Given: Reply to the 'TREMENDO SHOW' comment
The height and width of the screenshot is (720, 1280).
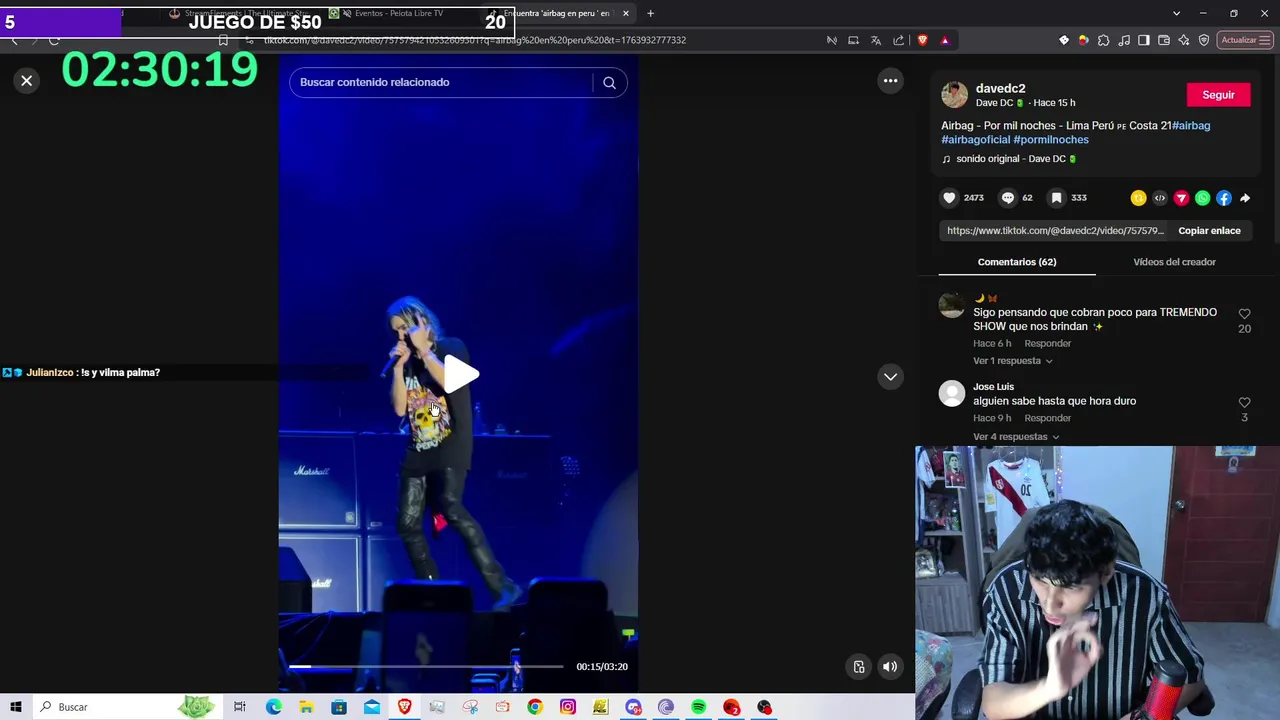Looking at the screenshot, I should click(x=1047, y=344).
